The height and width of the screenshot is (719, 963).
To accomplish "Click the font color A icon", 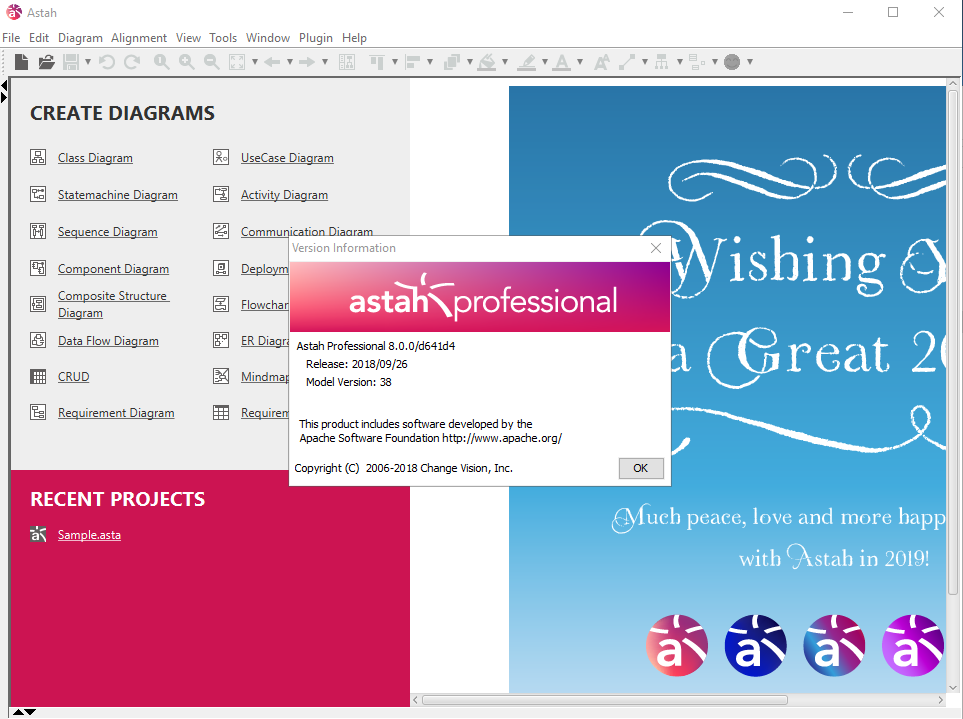I will (x=561, y=61).
